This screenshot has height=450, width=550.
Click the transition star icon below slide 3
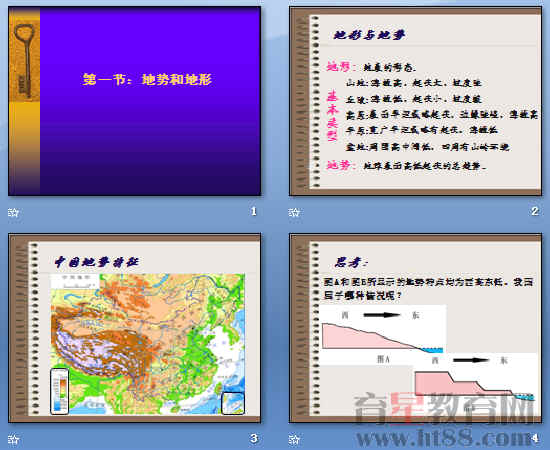pos(13,439)
